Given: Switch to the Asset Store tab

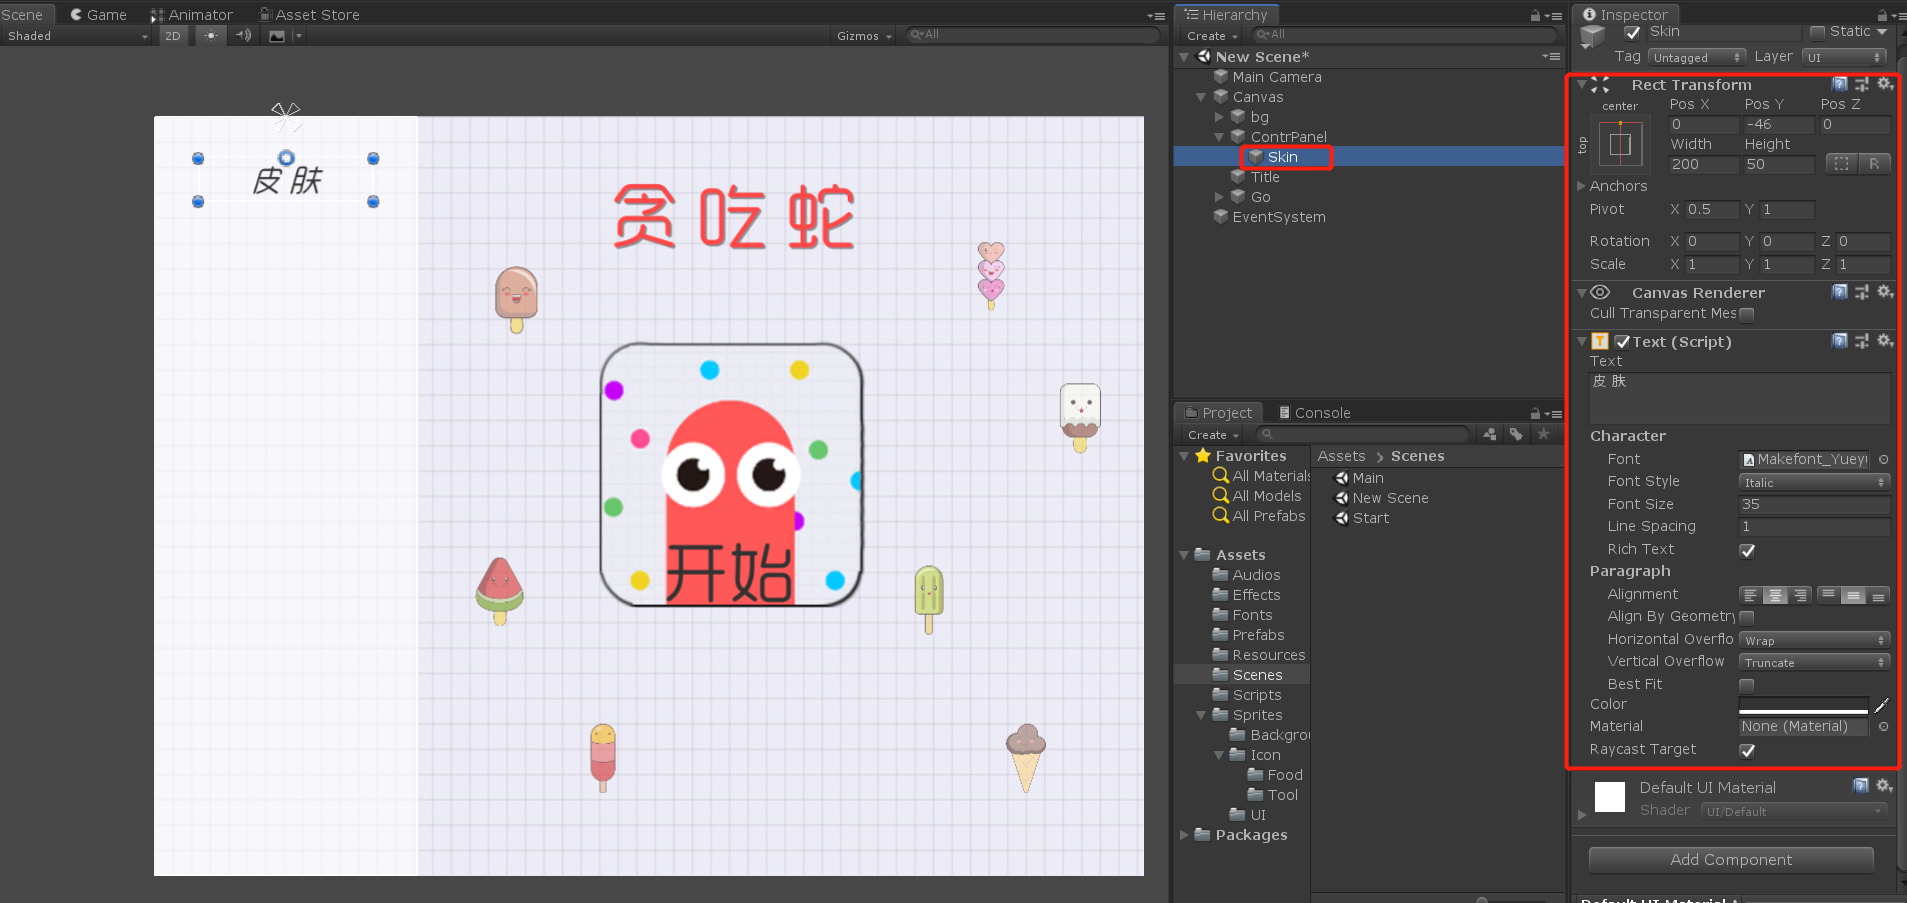Looking at the screenshot, I should click(x=309, y=14).
